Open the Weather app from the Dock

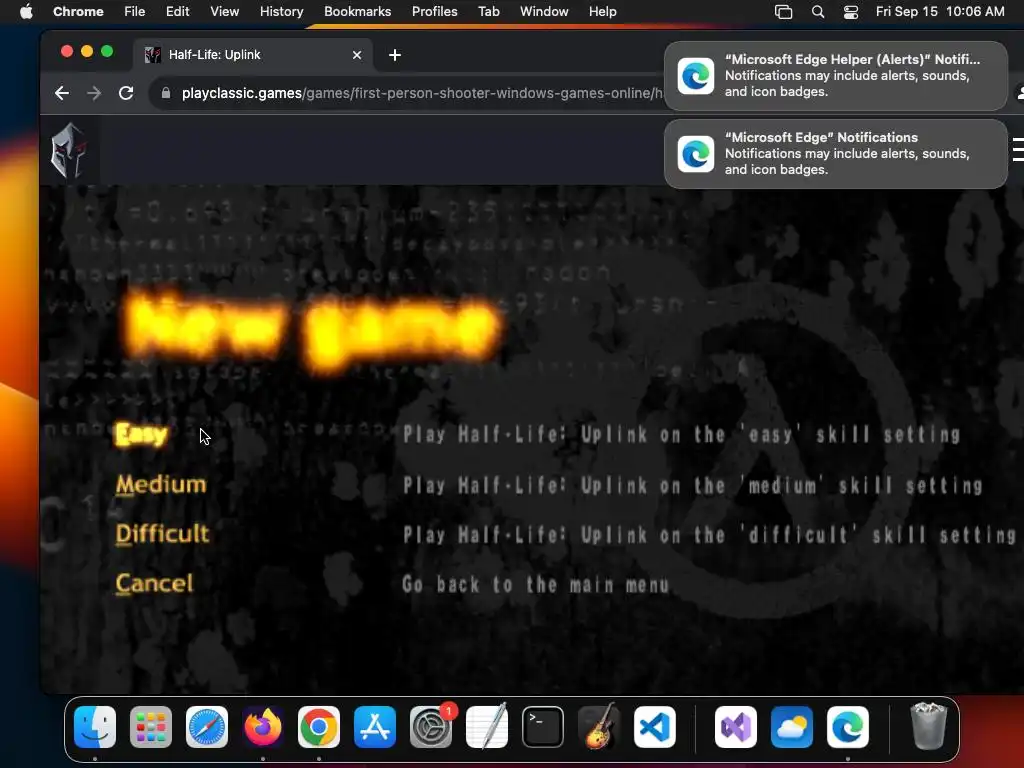click(792, 727)
